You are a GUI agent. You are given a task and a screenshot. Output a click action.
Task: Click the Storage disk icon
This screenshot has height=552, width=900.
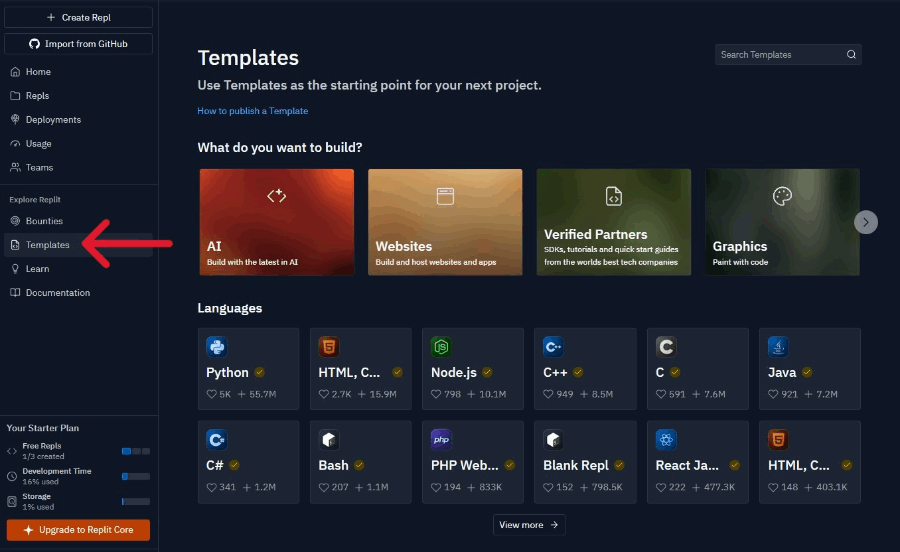click(11, 502)
